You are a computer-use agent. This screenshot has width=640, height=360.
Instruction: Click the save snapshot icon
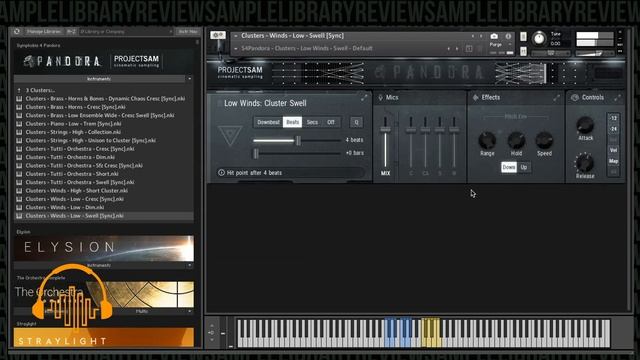coord(469,49)
